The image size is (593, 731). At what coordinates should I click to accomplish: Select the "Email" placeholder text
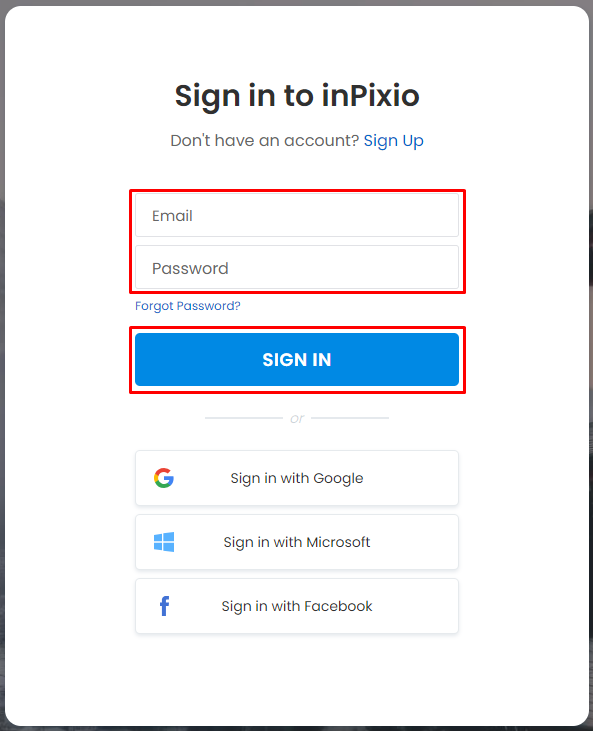172,216
